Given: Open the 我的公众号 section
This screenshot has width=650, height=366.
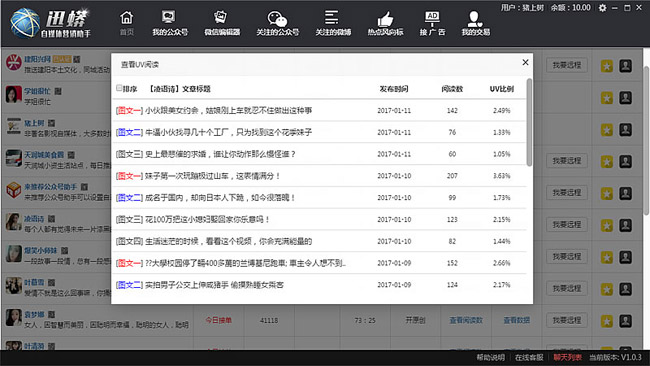Looking at the screenshot, I should 170,23.
